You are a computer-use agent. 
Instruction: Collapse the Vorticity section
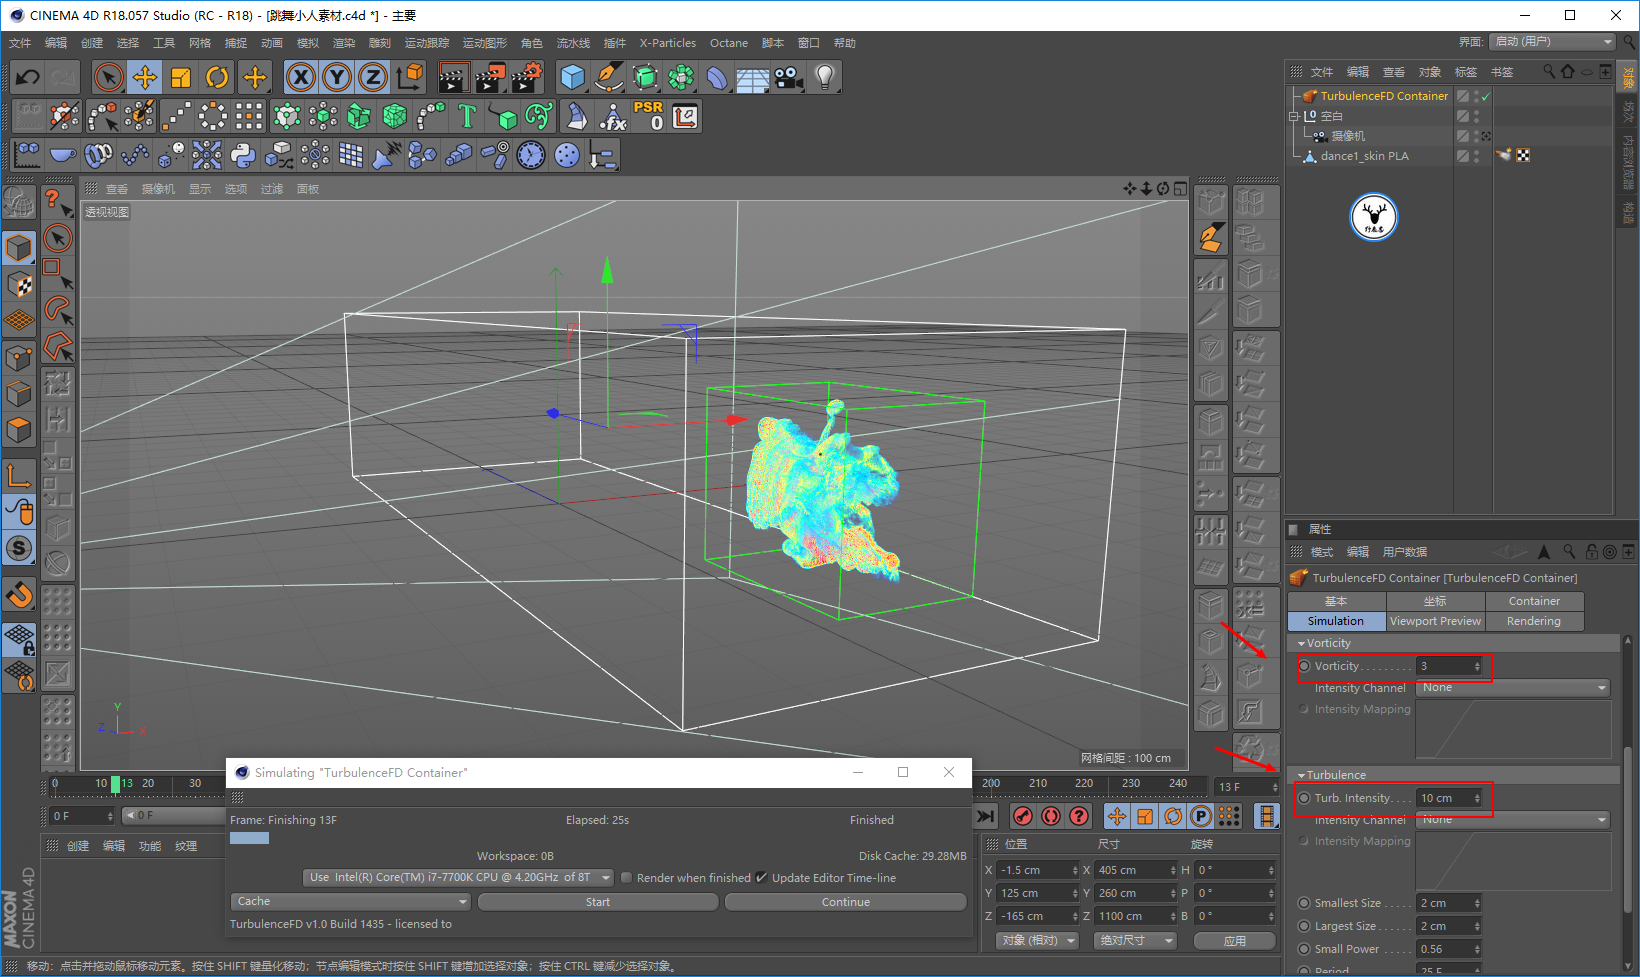click(x=1301, y=644)
